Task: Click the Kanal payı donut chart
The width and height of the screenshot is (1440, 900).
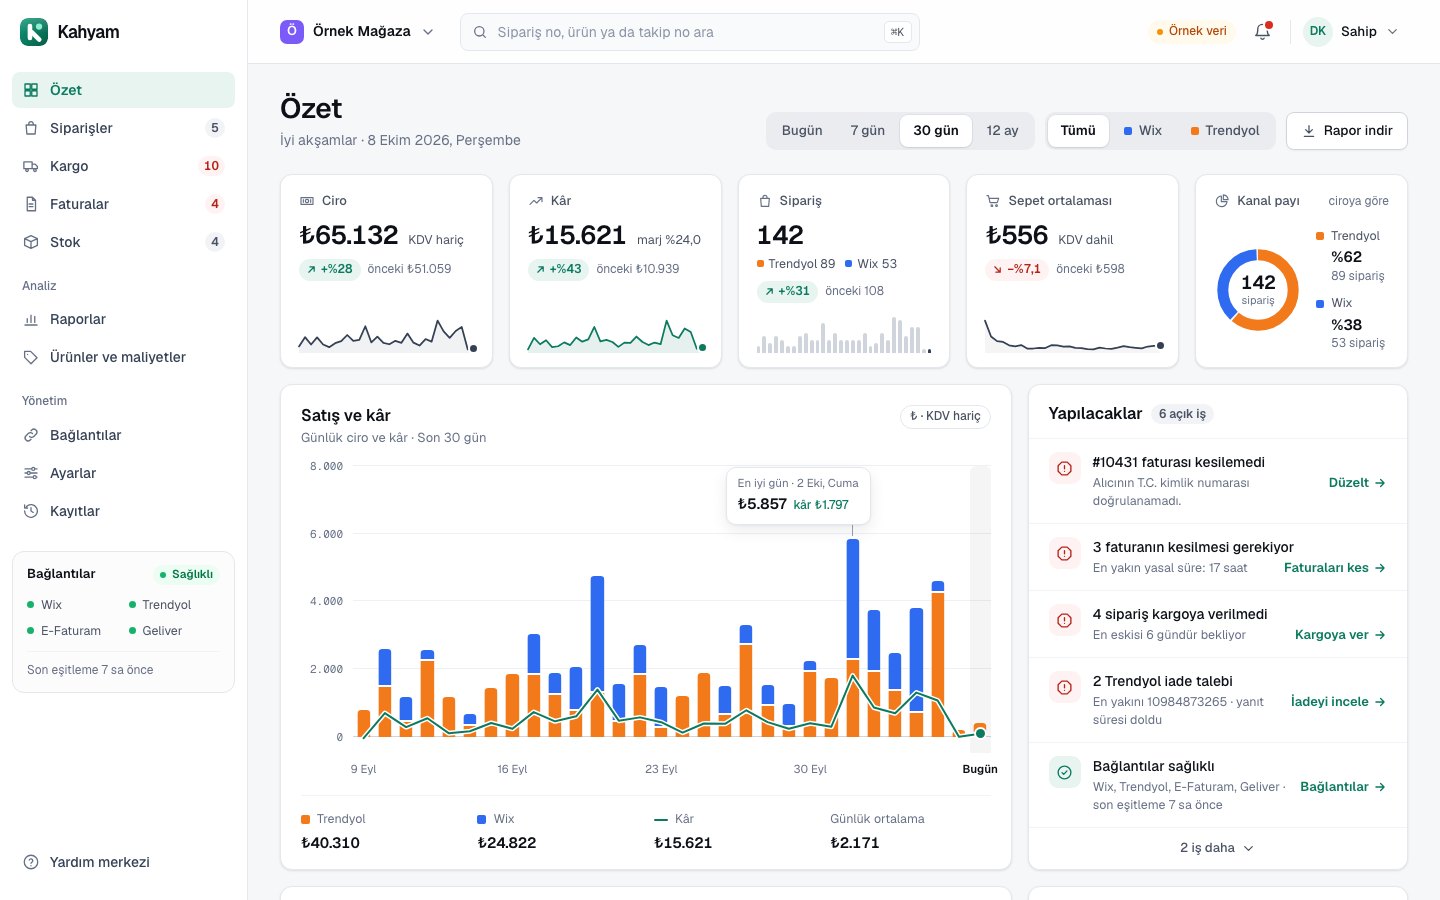Action: [x=1258, y=290]
